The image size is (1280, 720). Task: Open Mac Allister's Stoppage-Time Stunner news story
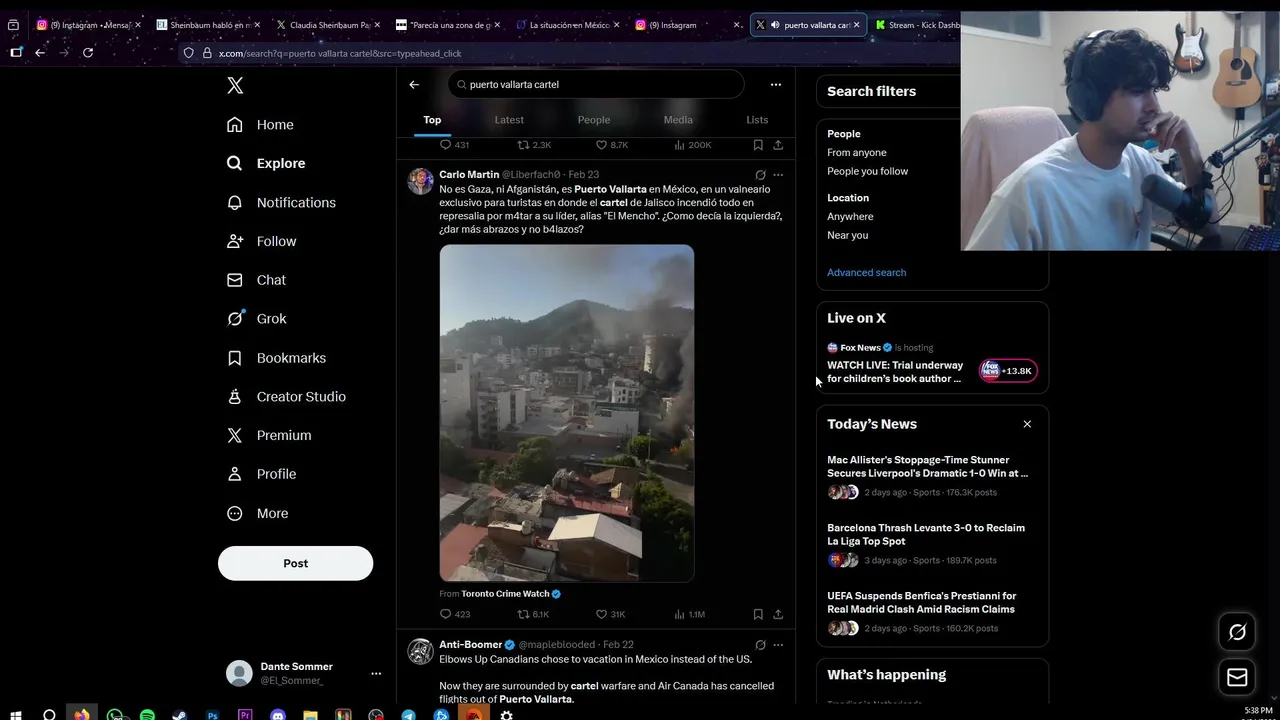pos(927,467)
